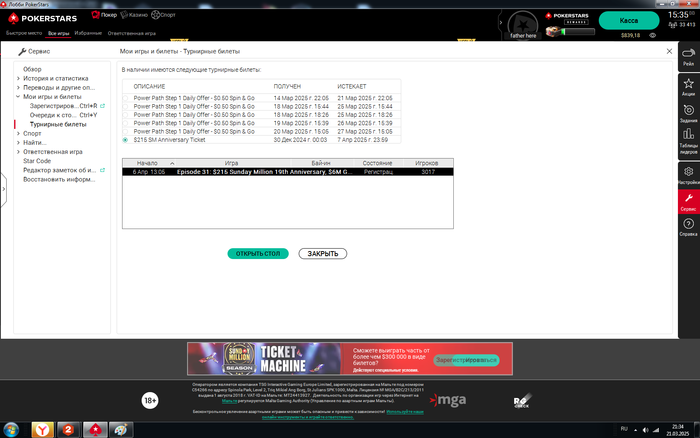The image size is (700, 438).
Task: Sort tournaments by Начало column
Action: pyautogui.click(x=149, y=163)
